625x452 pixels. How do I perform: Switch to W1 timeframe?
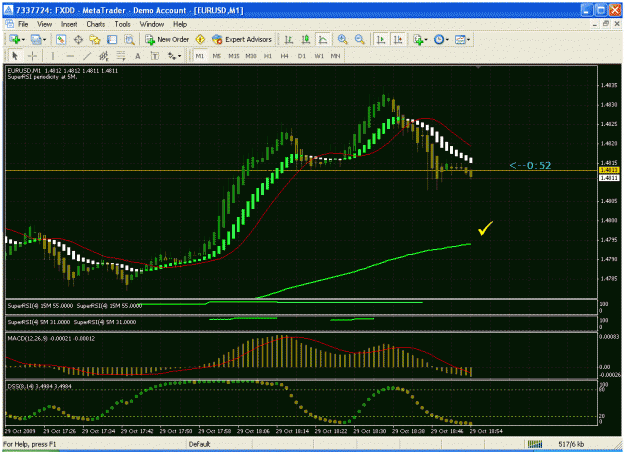(x=319, y=56)
